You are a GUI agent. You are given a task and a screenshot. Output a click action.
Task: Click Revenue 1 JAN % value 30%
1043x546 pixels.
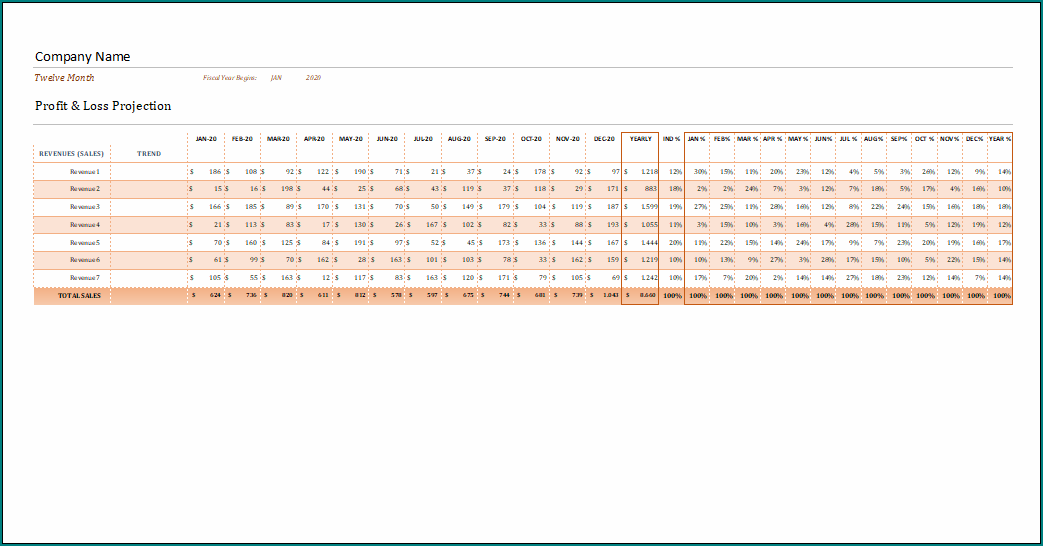[x=700, y=172]
